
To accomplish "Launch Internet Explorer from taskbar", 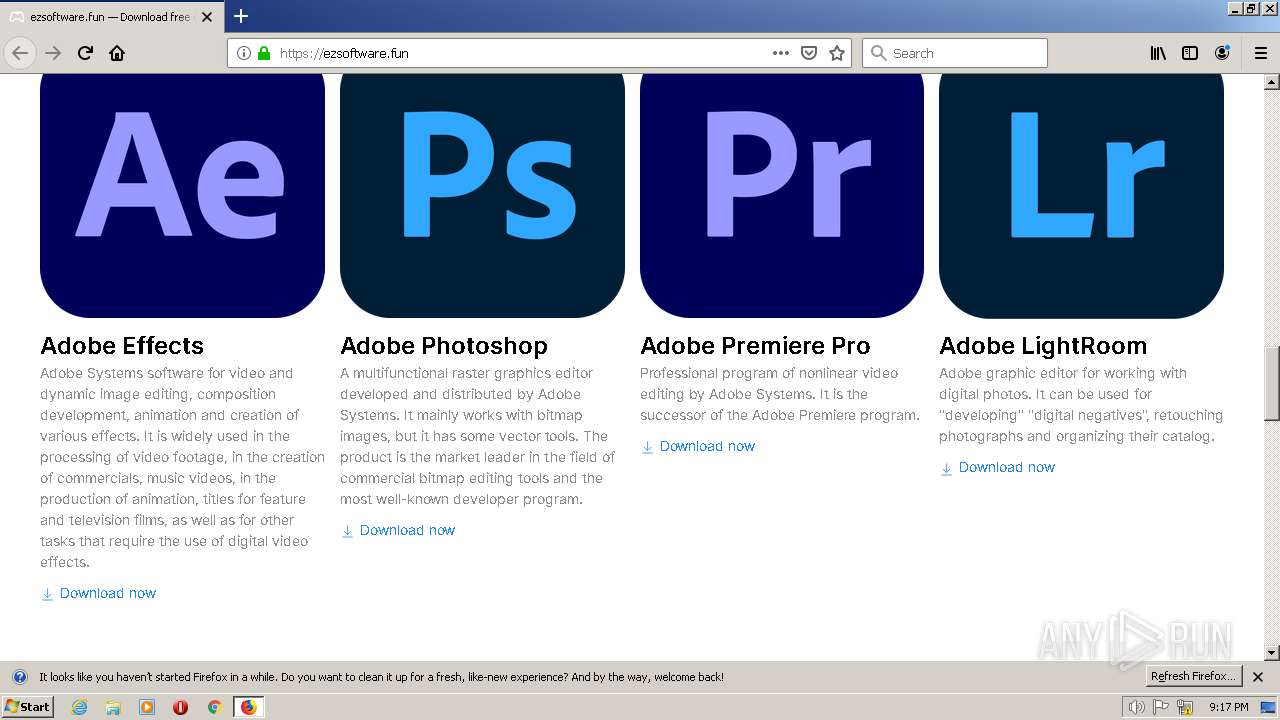I will point(80,707).
